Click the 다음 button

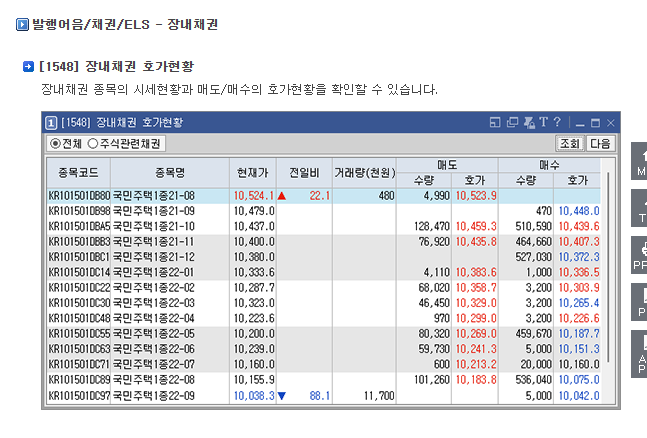tap(600, 144)
